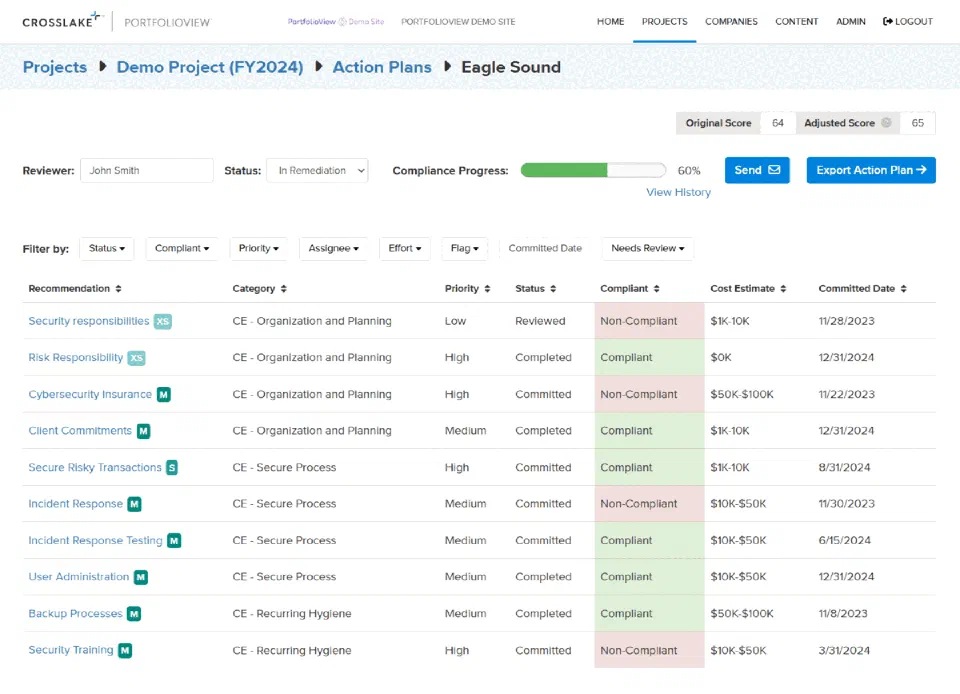
Task: Click the Committed Date filter field
Action: pos(545,248)
